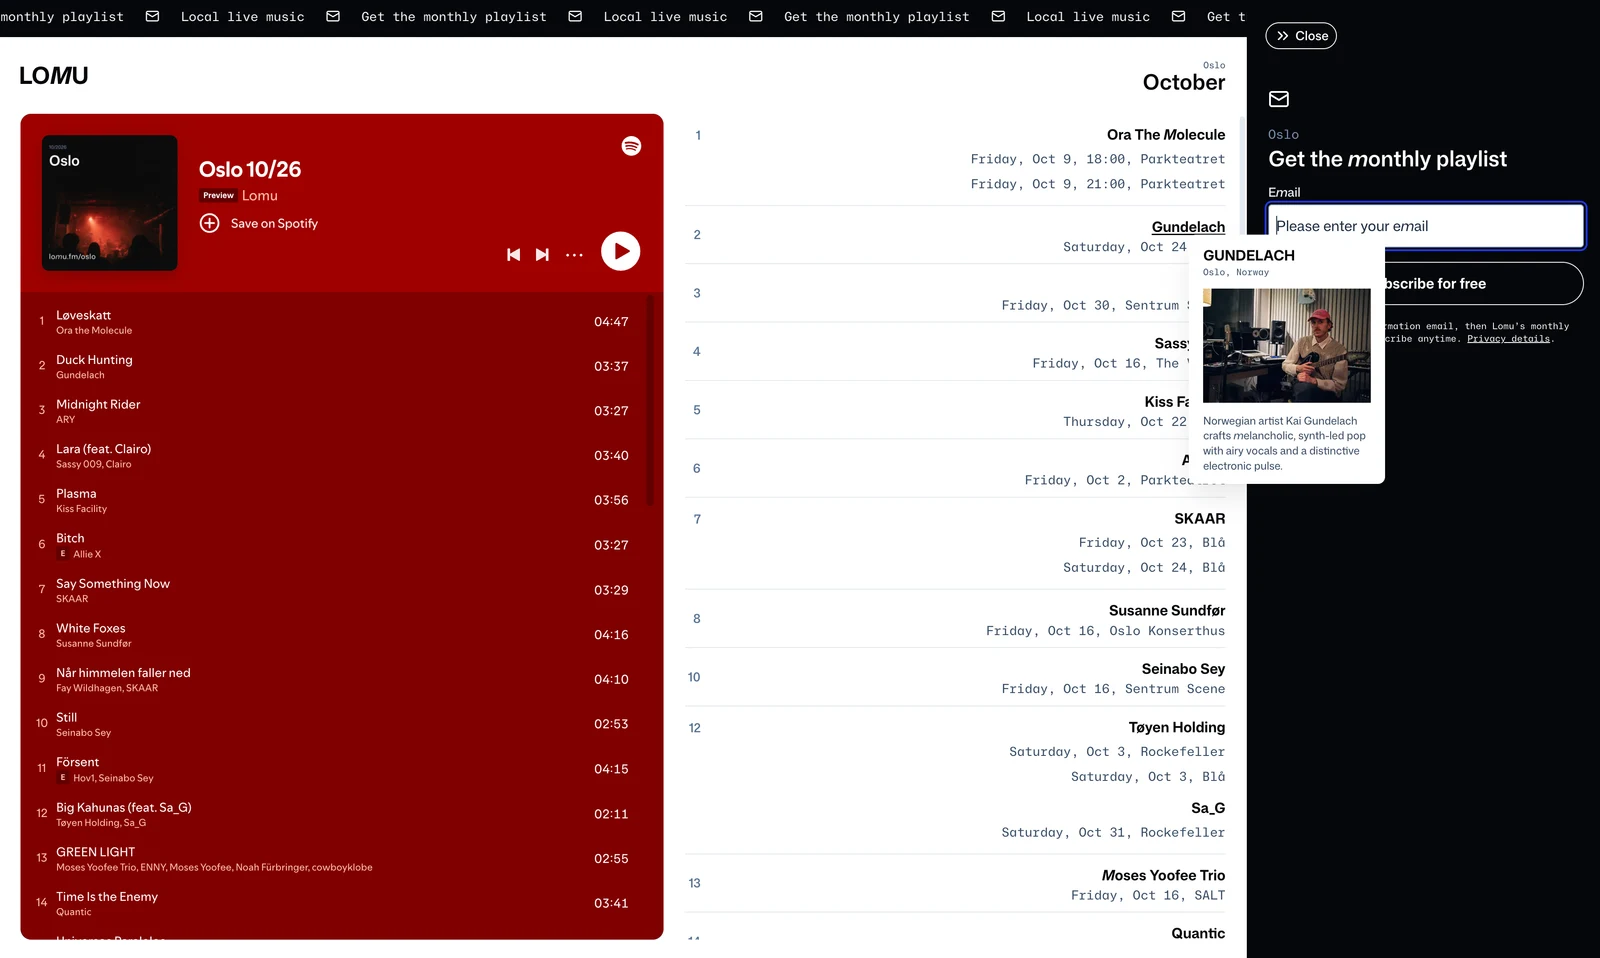Viewport: 1600px width, 958px height.
Task: Open Tøyen Holding artist entry
Action: 1176,728
